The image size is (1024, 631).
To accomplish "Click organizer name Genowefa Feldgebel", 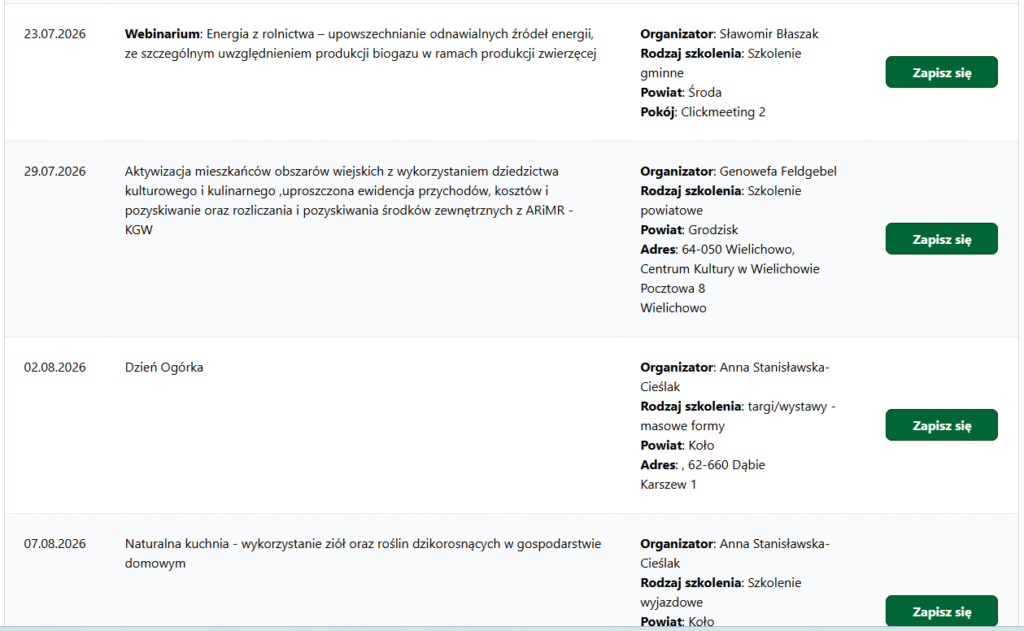I will click(x=778, y=171).
